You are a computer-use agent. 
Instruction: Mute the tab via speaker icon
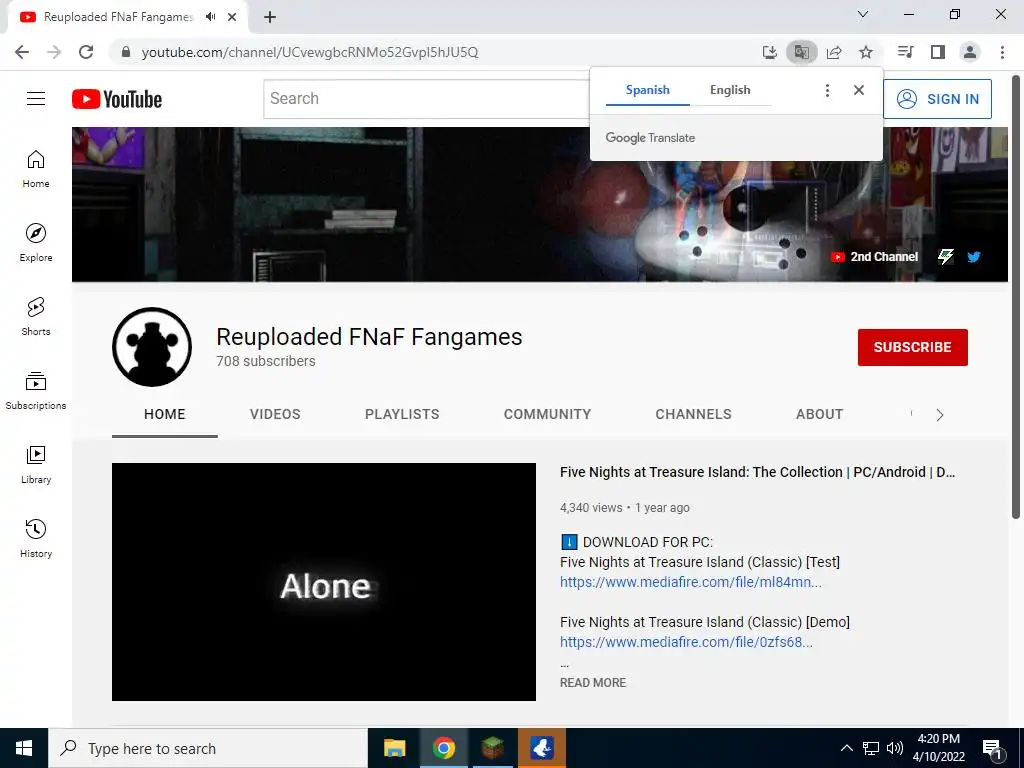(x=210, y=17)
